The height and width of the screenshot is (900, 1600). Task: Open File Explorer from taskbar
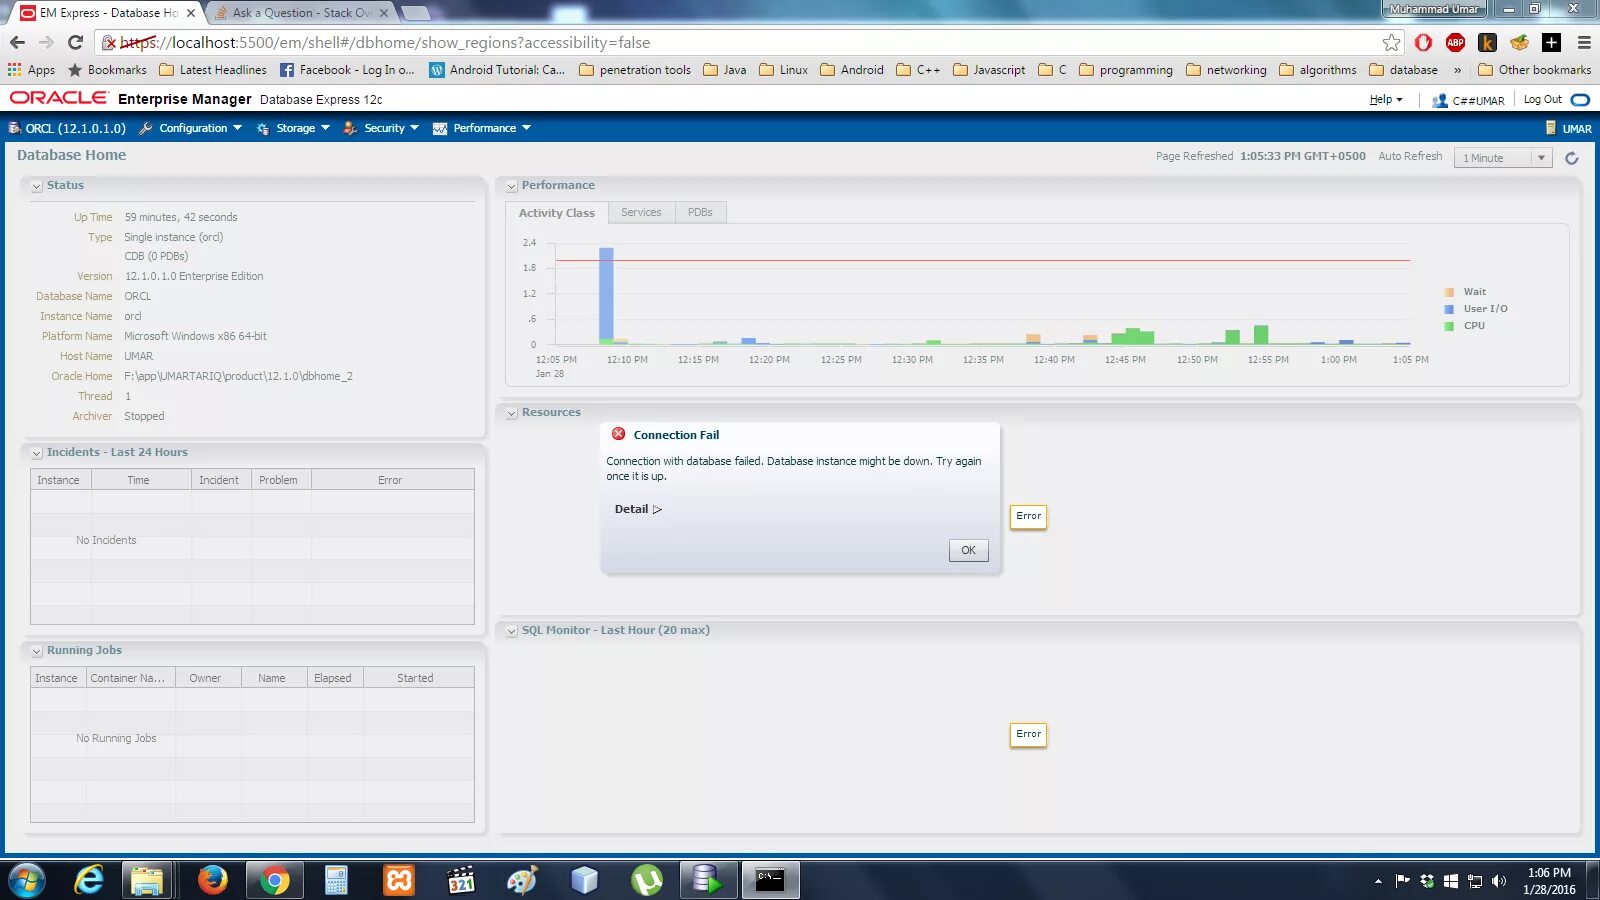146,880
